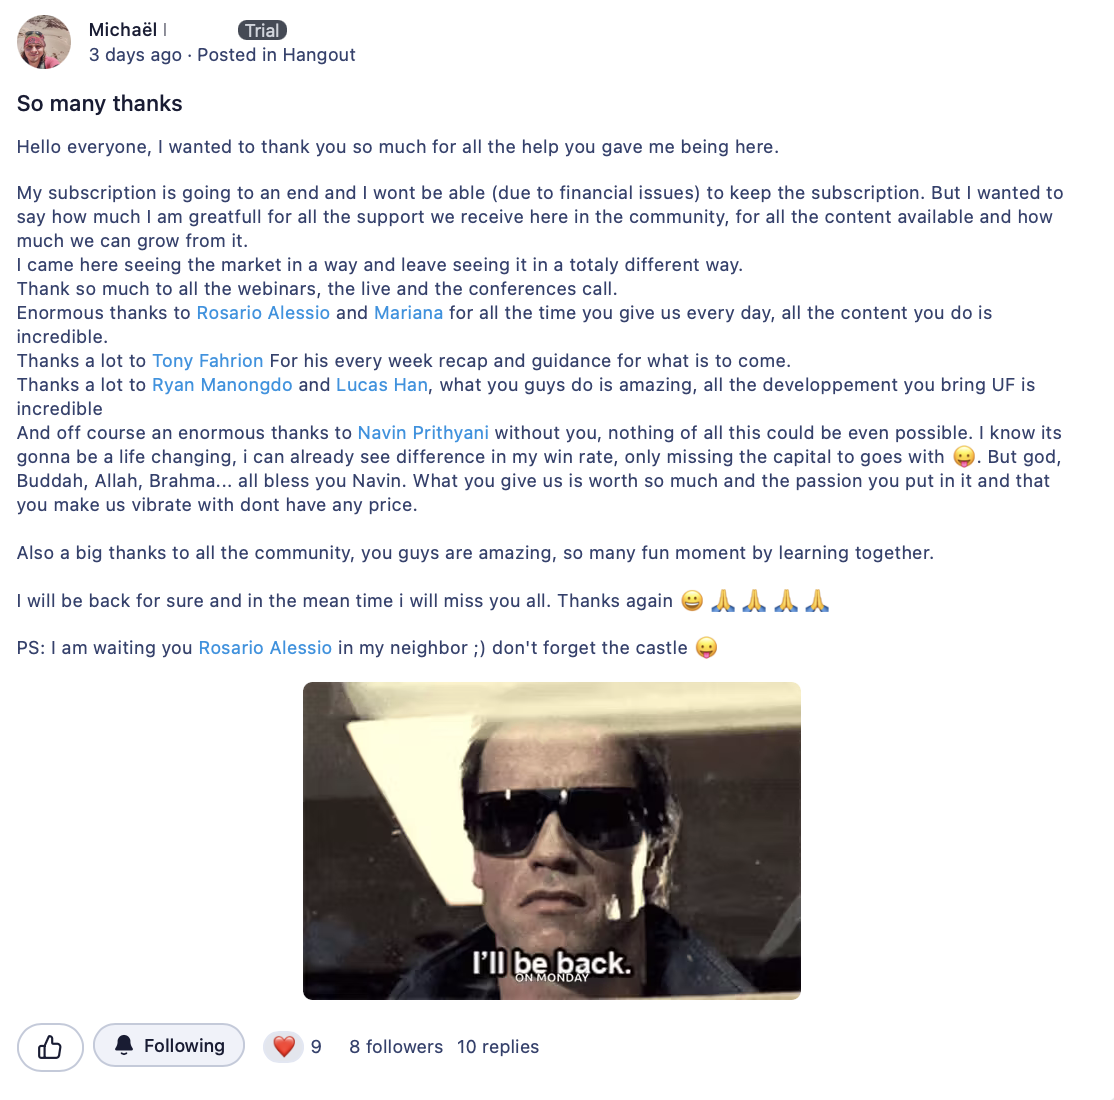Image resolution: width=1114 pixels, height=1100 pixels.
Task: Click the 3 days ago timestamp
Action: tap(135, 55)
